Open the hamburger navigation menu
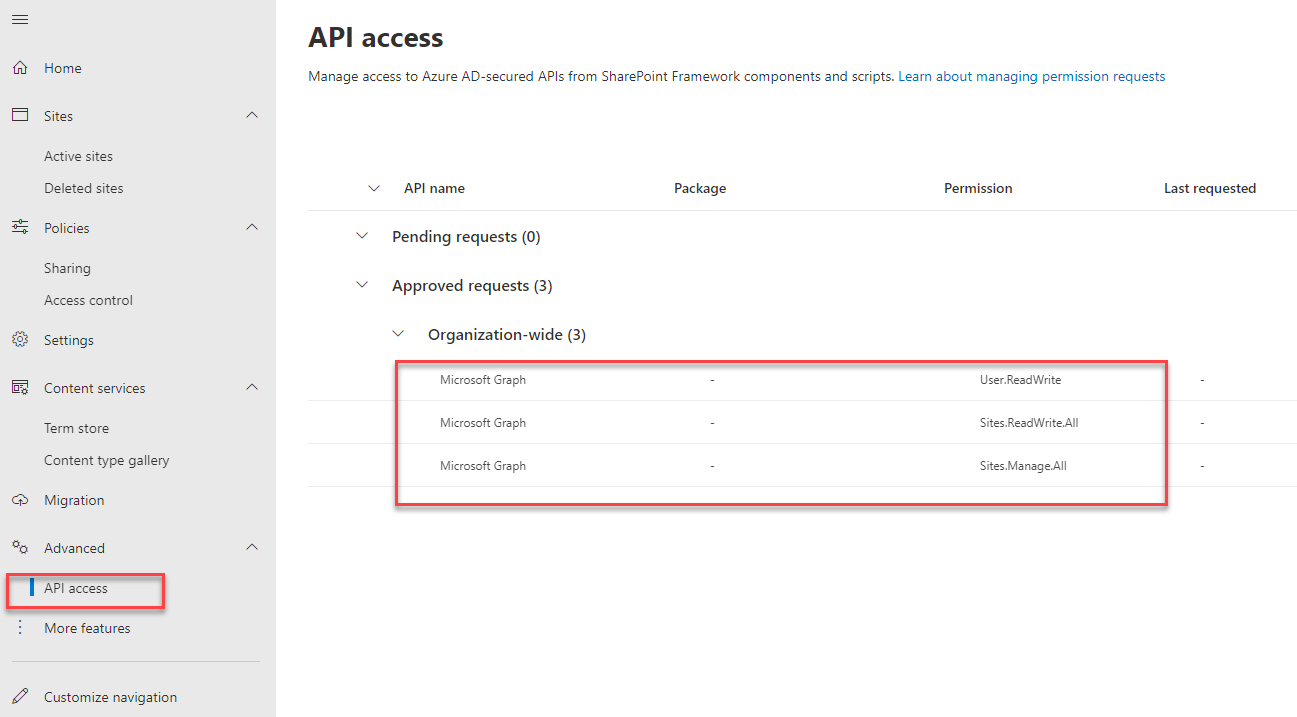Image resolution: width=1297 pixels, height=717 pixels. tap(19, 19)
